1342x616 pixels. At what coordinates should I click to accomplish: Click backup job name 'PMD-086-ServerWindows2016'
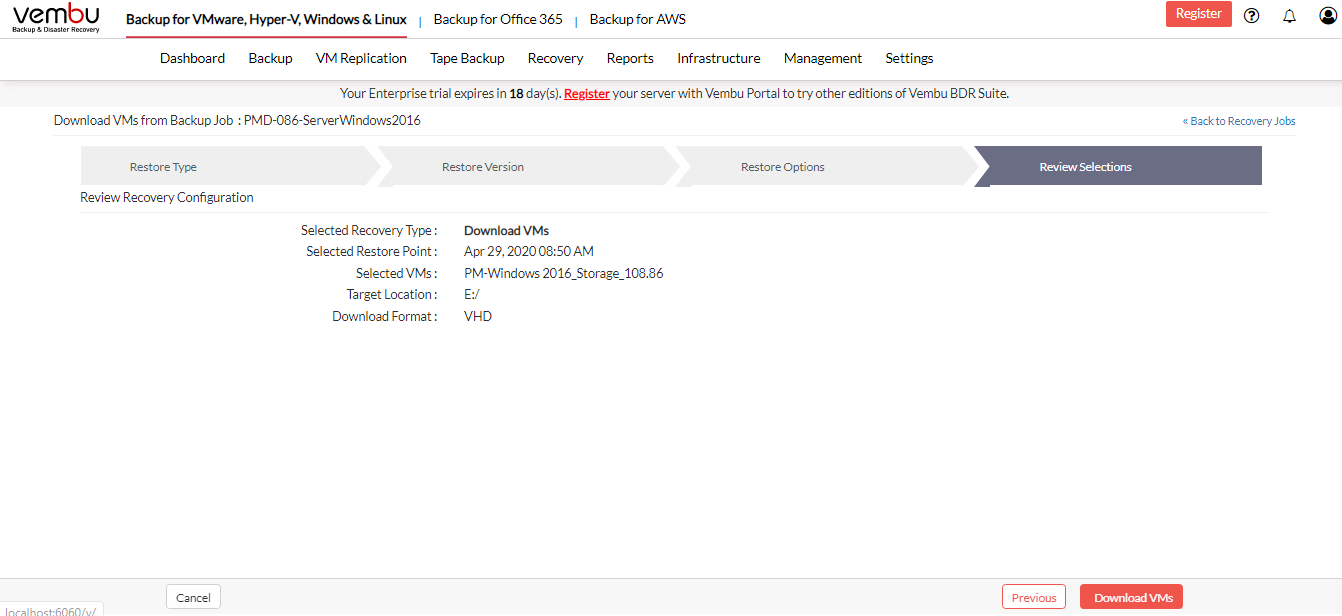coord(332,121)
